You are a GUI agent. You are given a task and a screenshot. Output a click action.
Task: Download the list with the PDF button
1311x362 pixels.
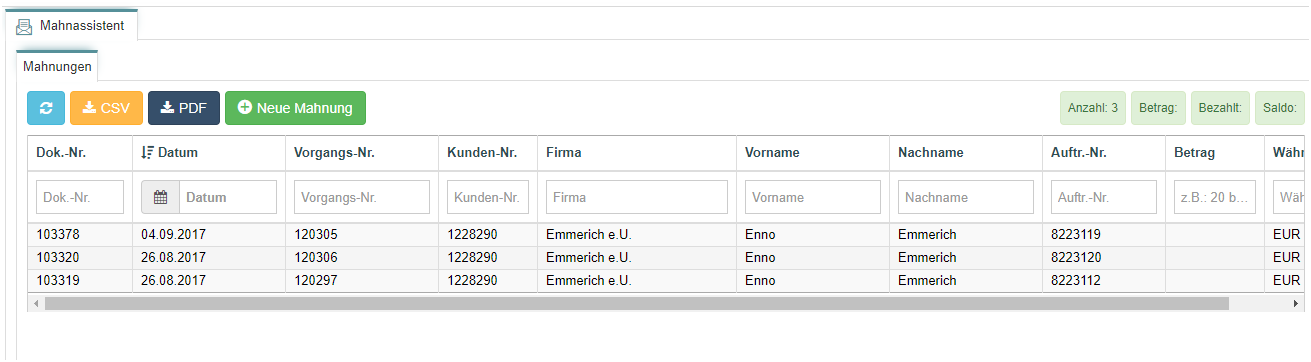pos(184,108)
